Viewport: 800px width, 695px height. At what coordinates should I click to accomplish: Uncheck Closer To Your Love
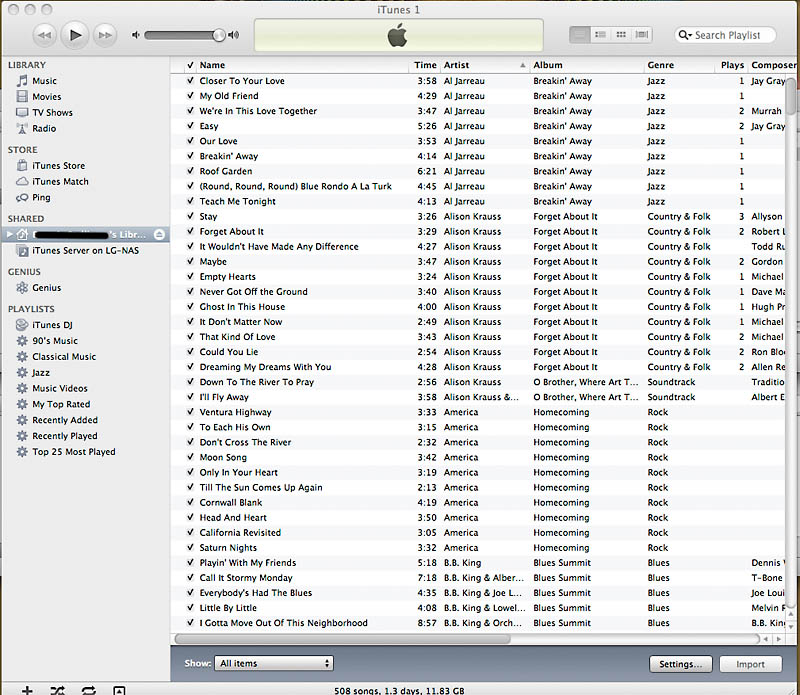190,80
